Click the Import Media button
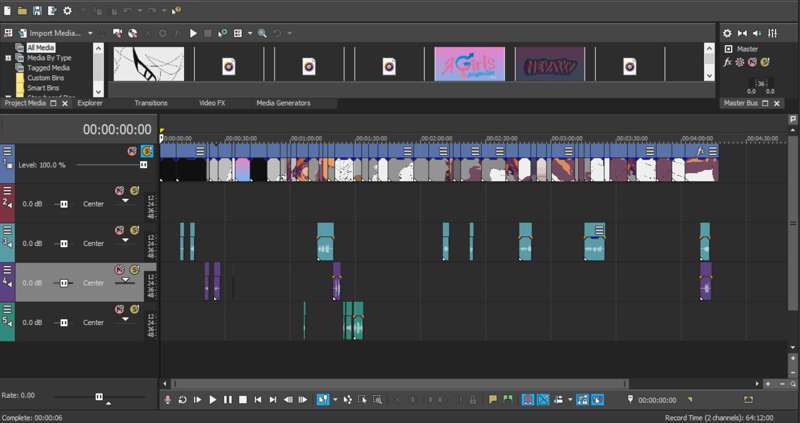Image resolution: width=800 pixels, height=423 pixels. click(x=50, y=33)
